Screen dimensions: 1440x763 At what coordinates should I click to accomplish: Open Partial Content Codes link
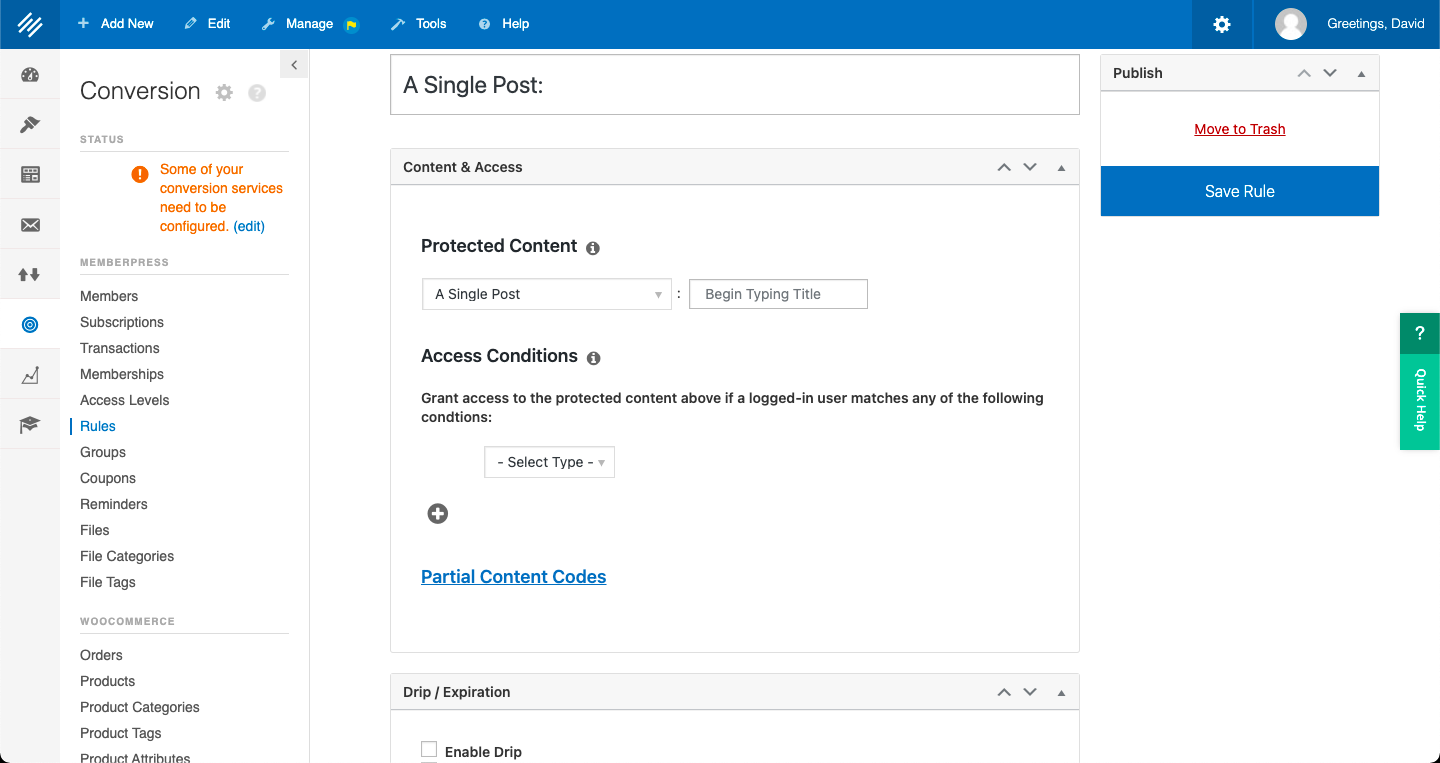pos(513,577)
